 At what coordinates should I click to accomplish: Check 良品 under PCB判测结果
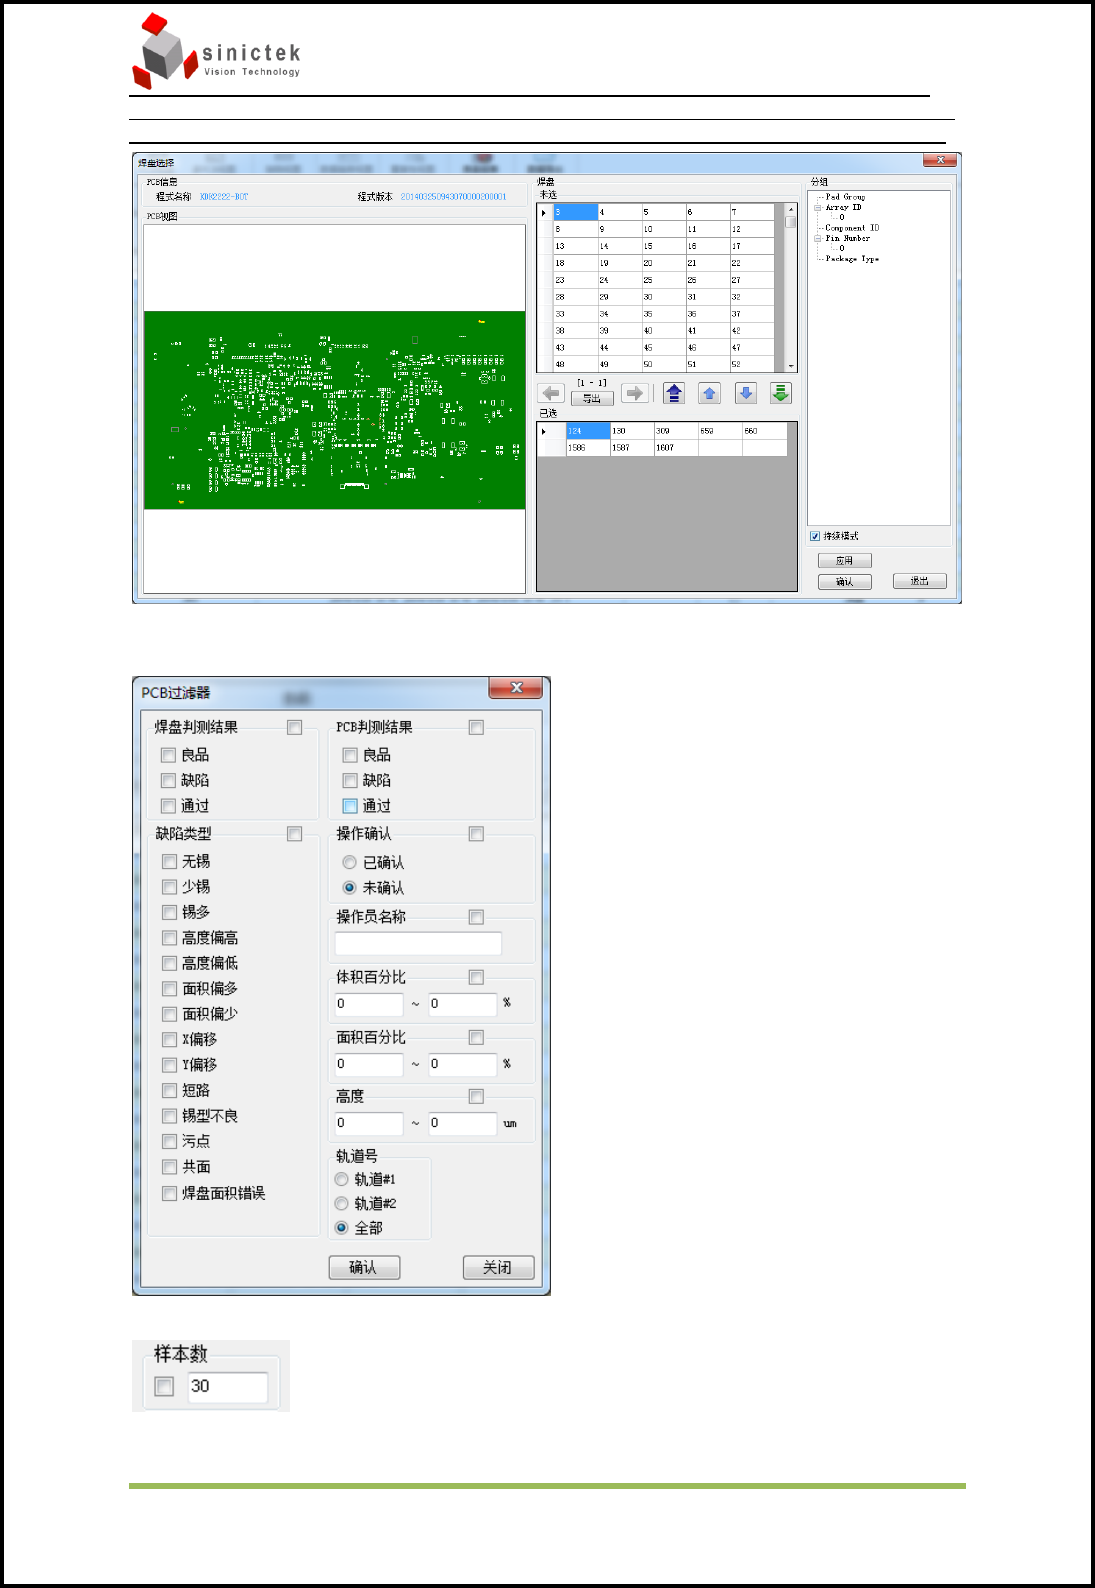350,755
